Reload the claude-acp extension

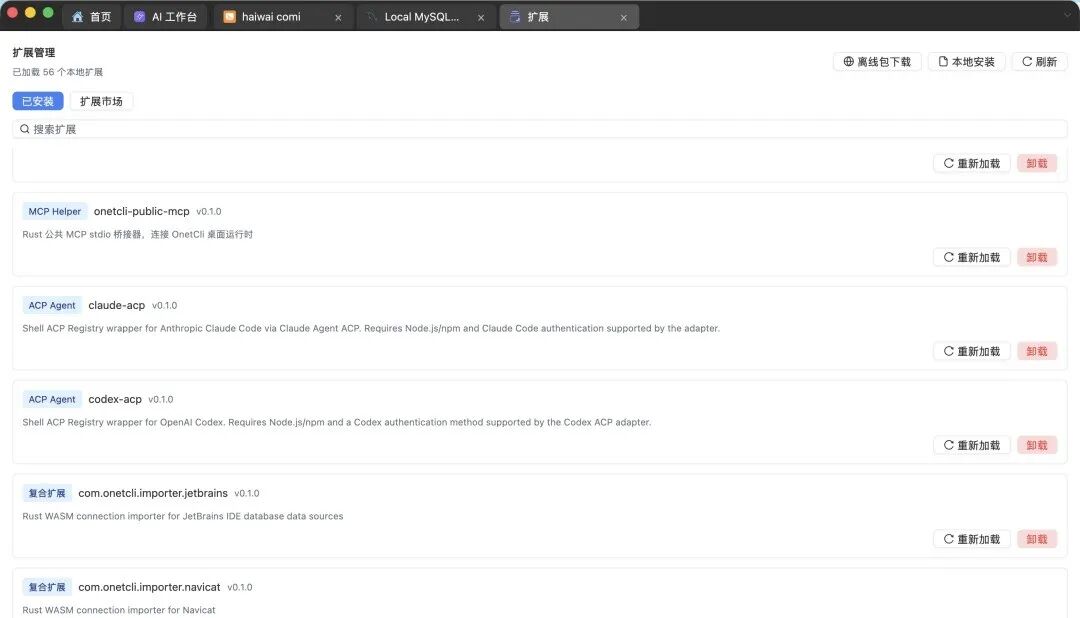point(972,351)
